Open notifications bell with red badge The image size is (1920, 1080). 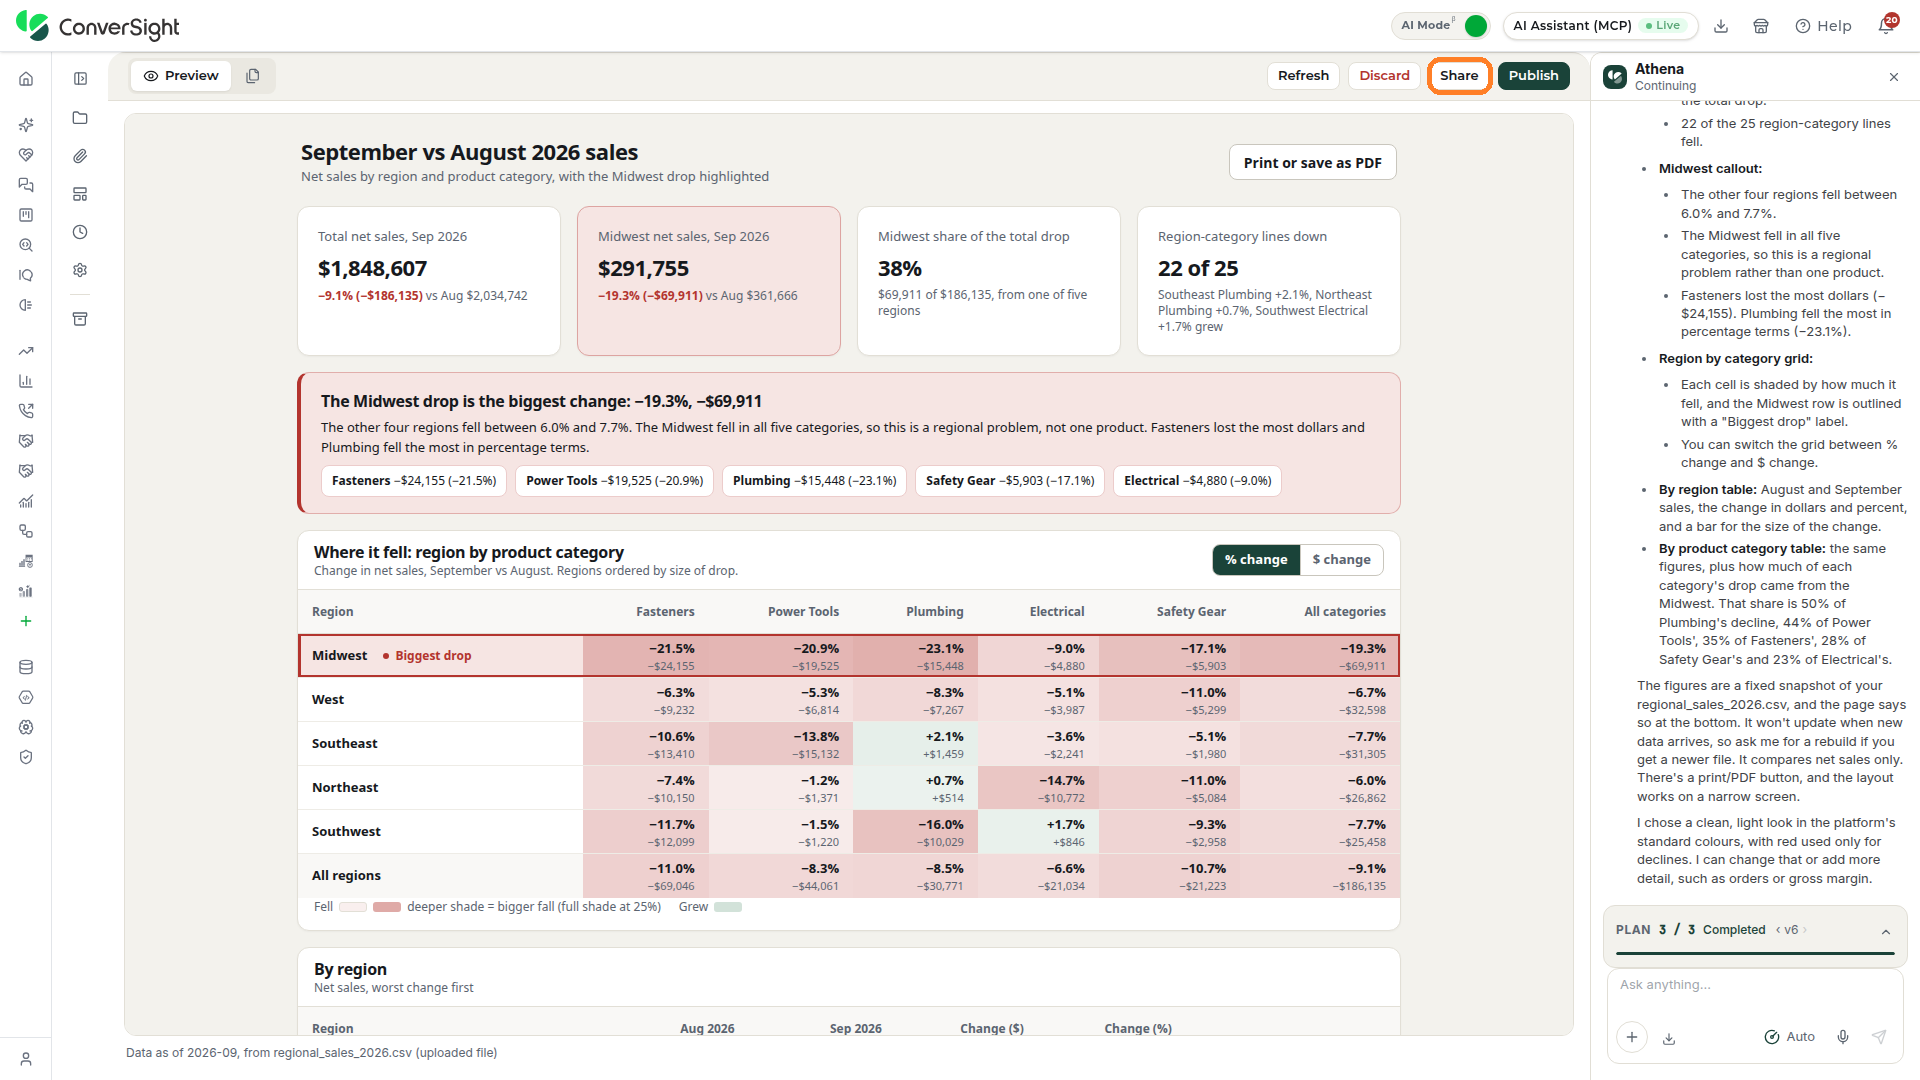click(1886, 25)
